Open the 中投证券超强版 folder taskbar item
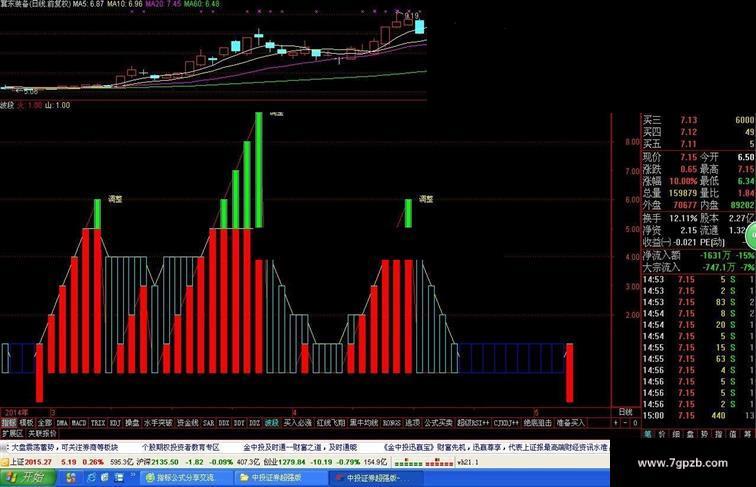The image size is (756, 487). pos(281,478)
